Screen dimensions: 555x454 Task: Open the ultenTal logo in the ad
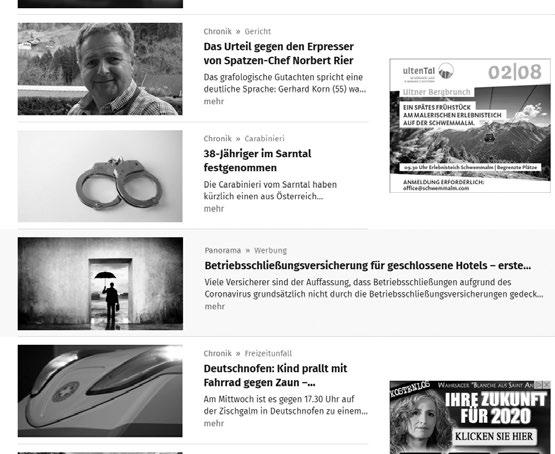[x=428, y=72]
